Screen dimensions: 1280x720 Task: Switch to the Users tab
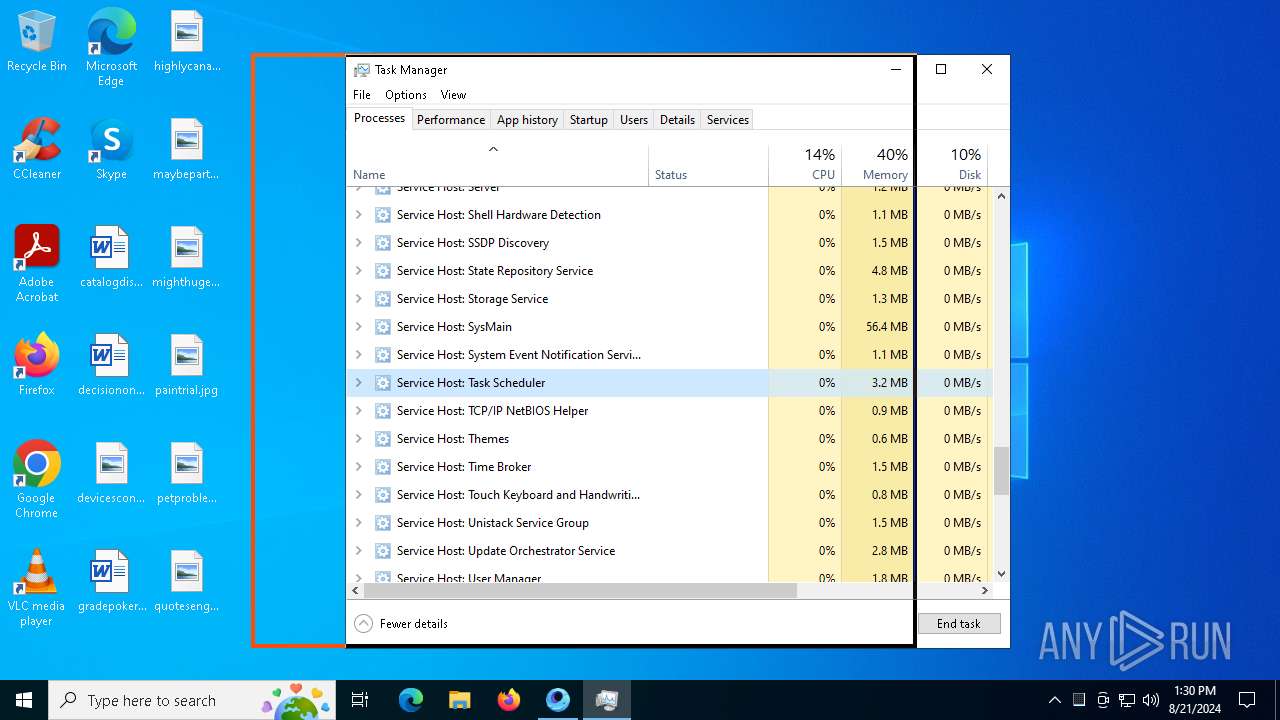634,120
